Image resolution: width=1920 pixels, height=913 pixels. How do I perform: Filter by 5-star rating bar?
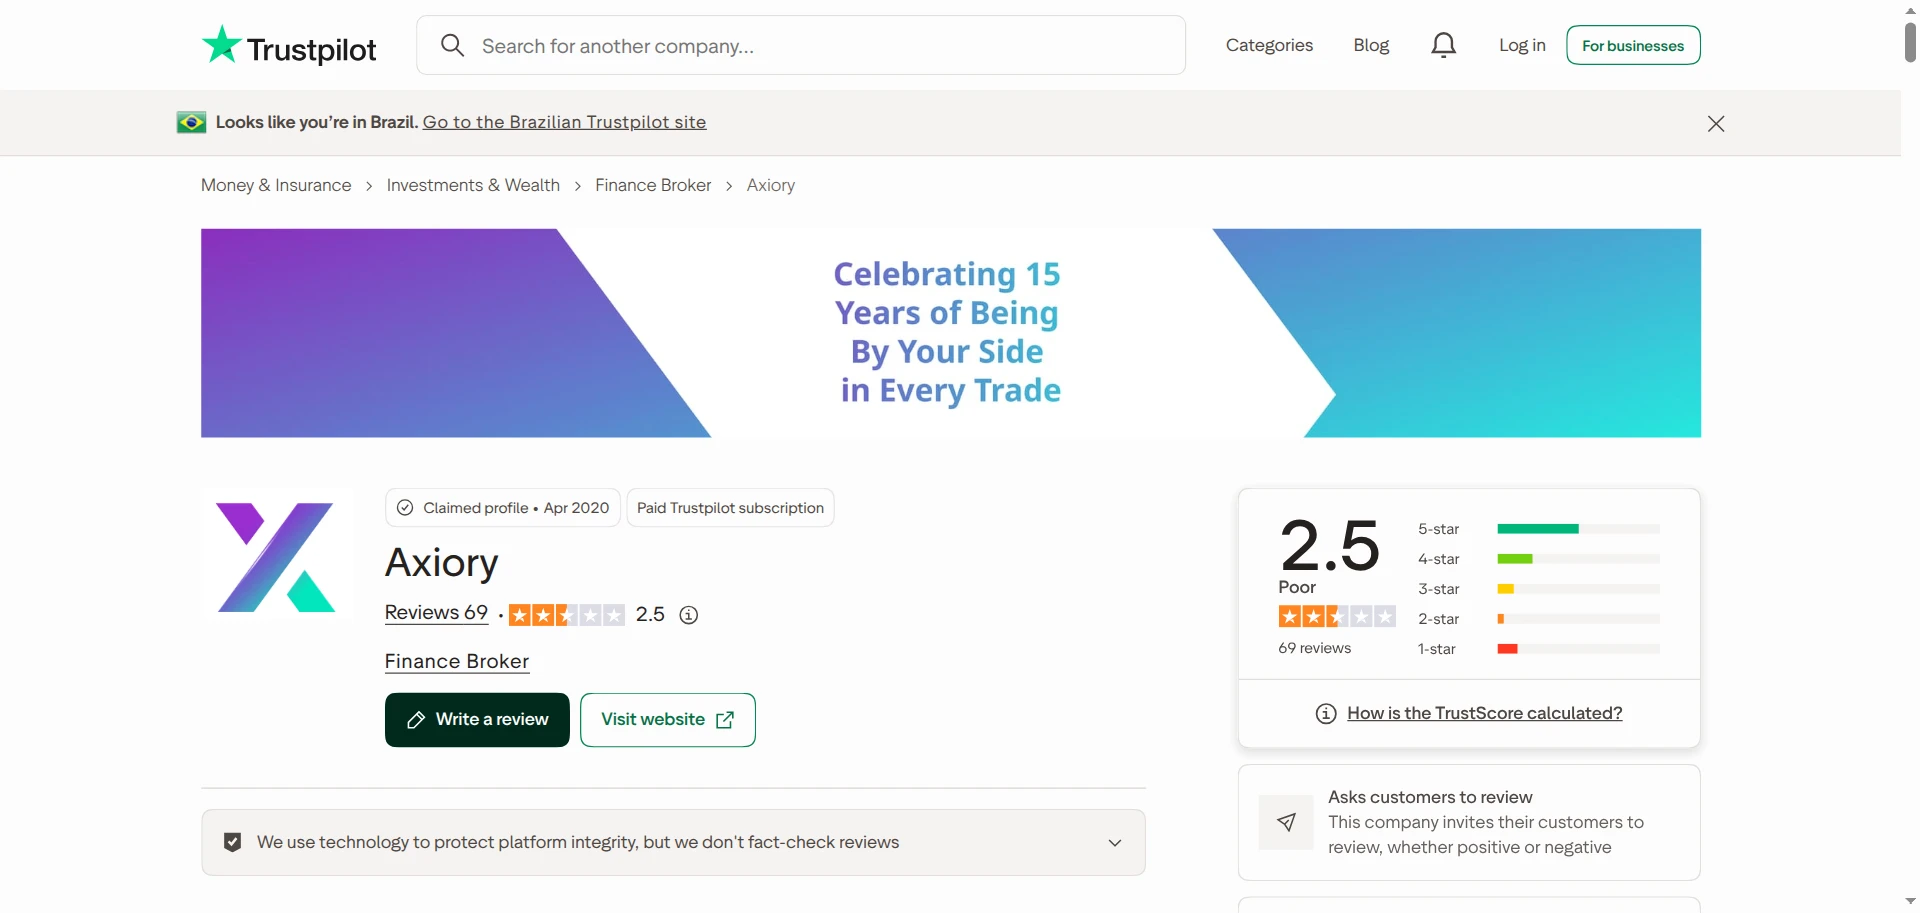pyautogui.click(x=1539, y=529)
